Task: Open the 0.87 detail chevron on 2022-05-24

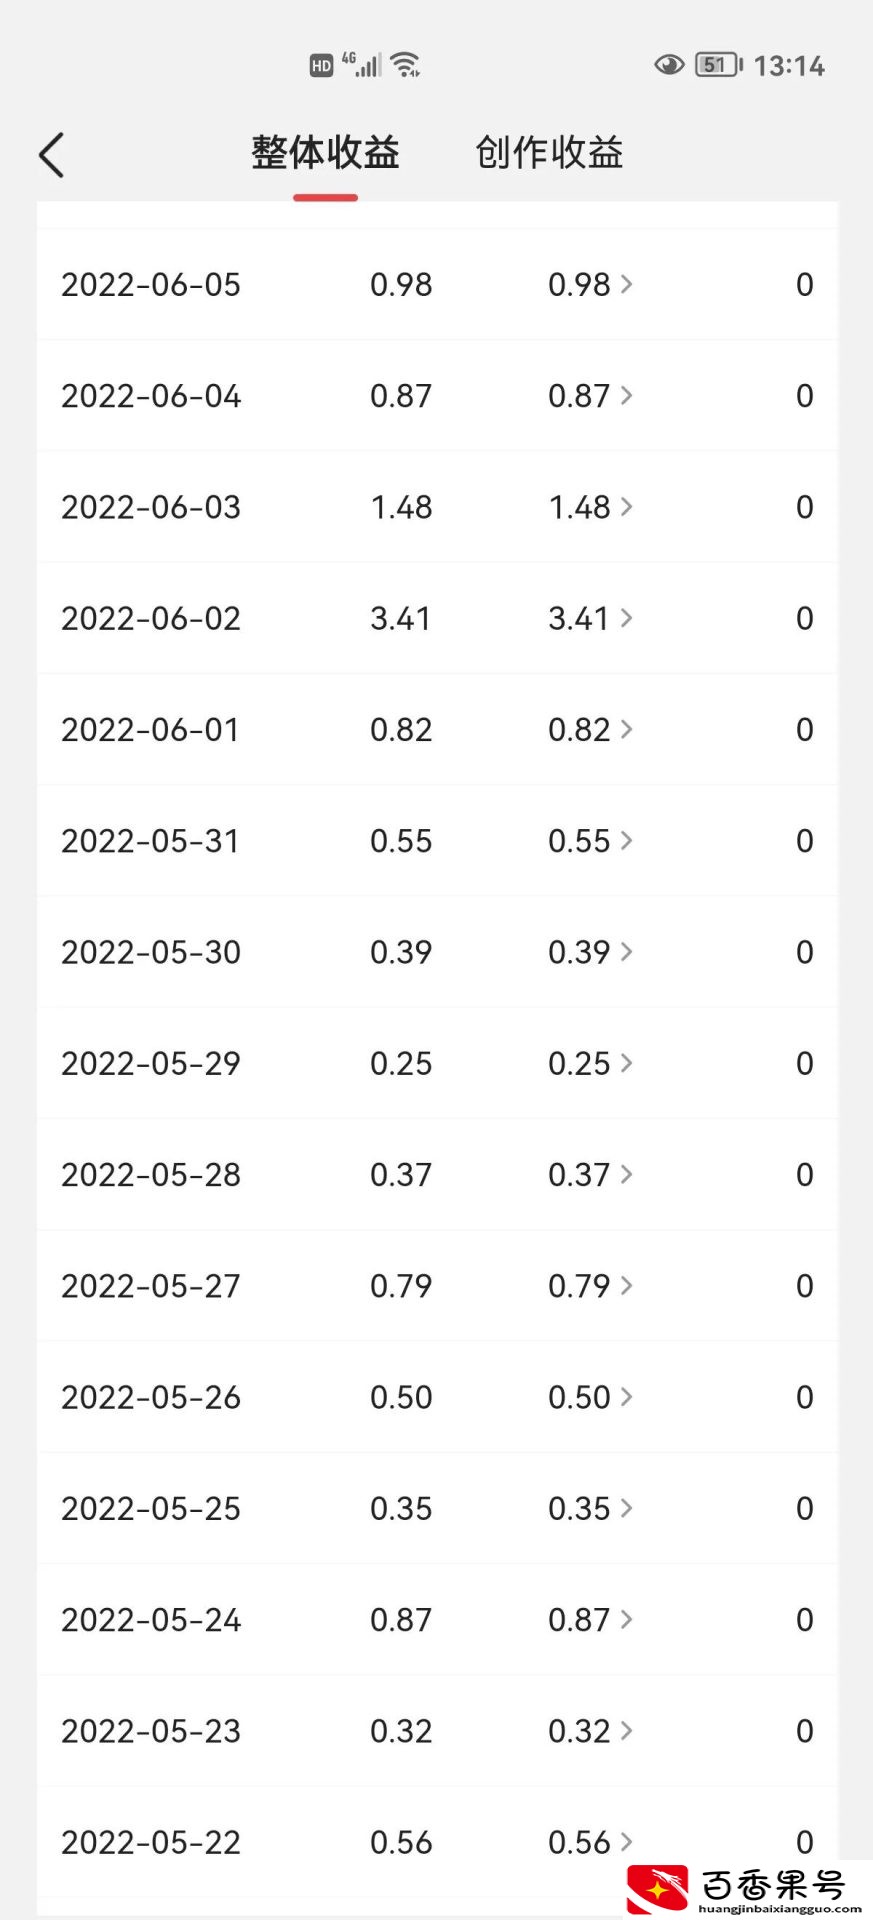Action: coord(627,1619)
